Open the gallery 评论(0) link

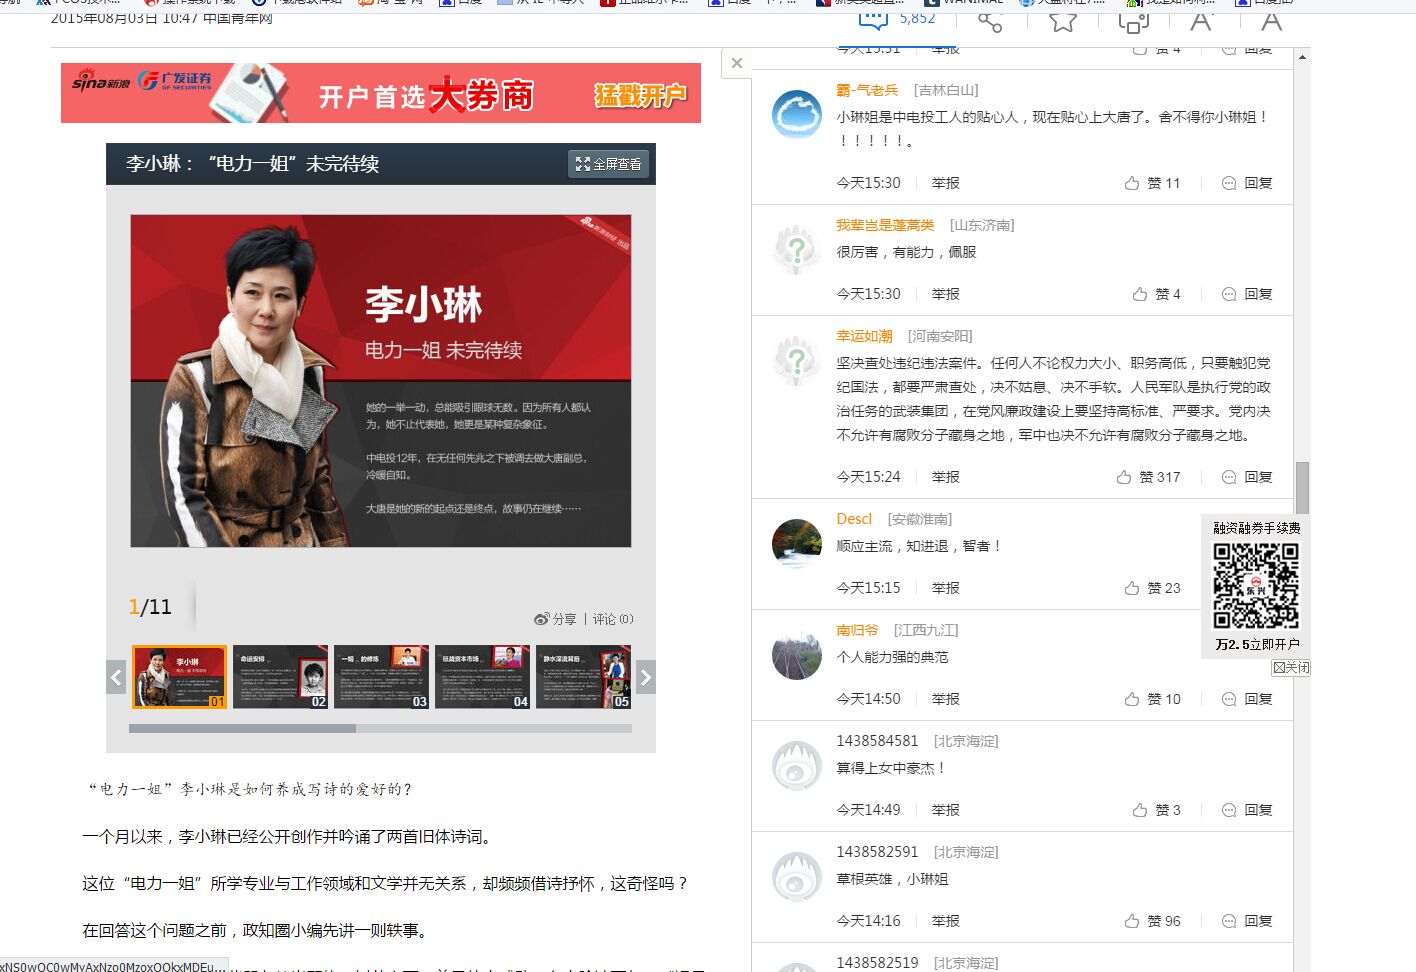613,619
